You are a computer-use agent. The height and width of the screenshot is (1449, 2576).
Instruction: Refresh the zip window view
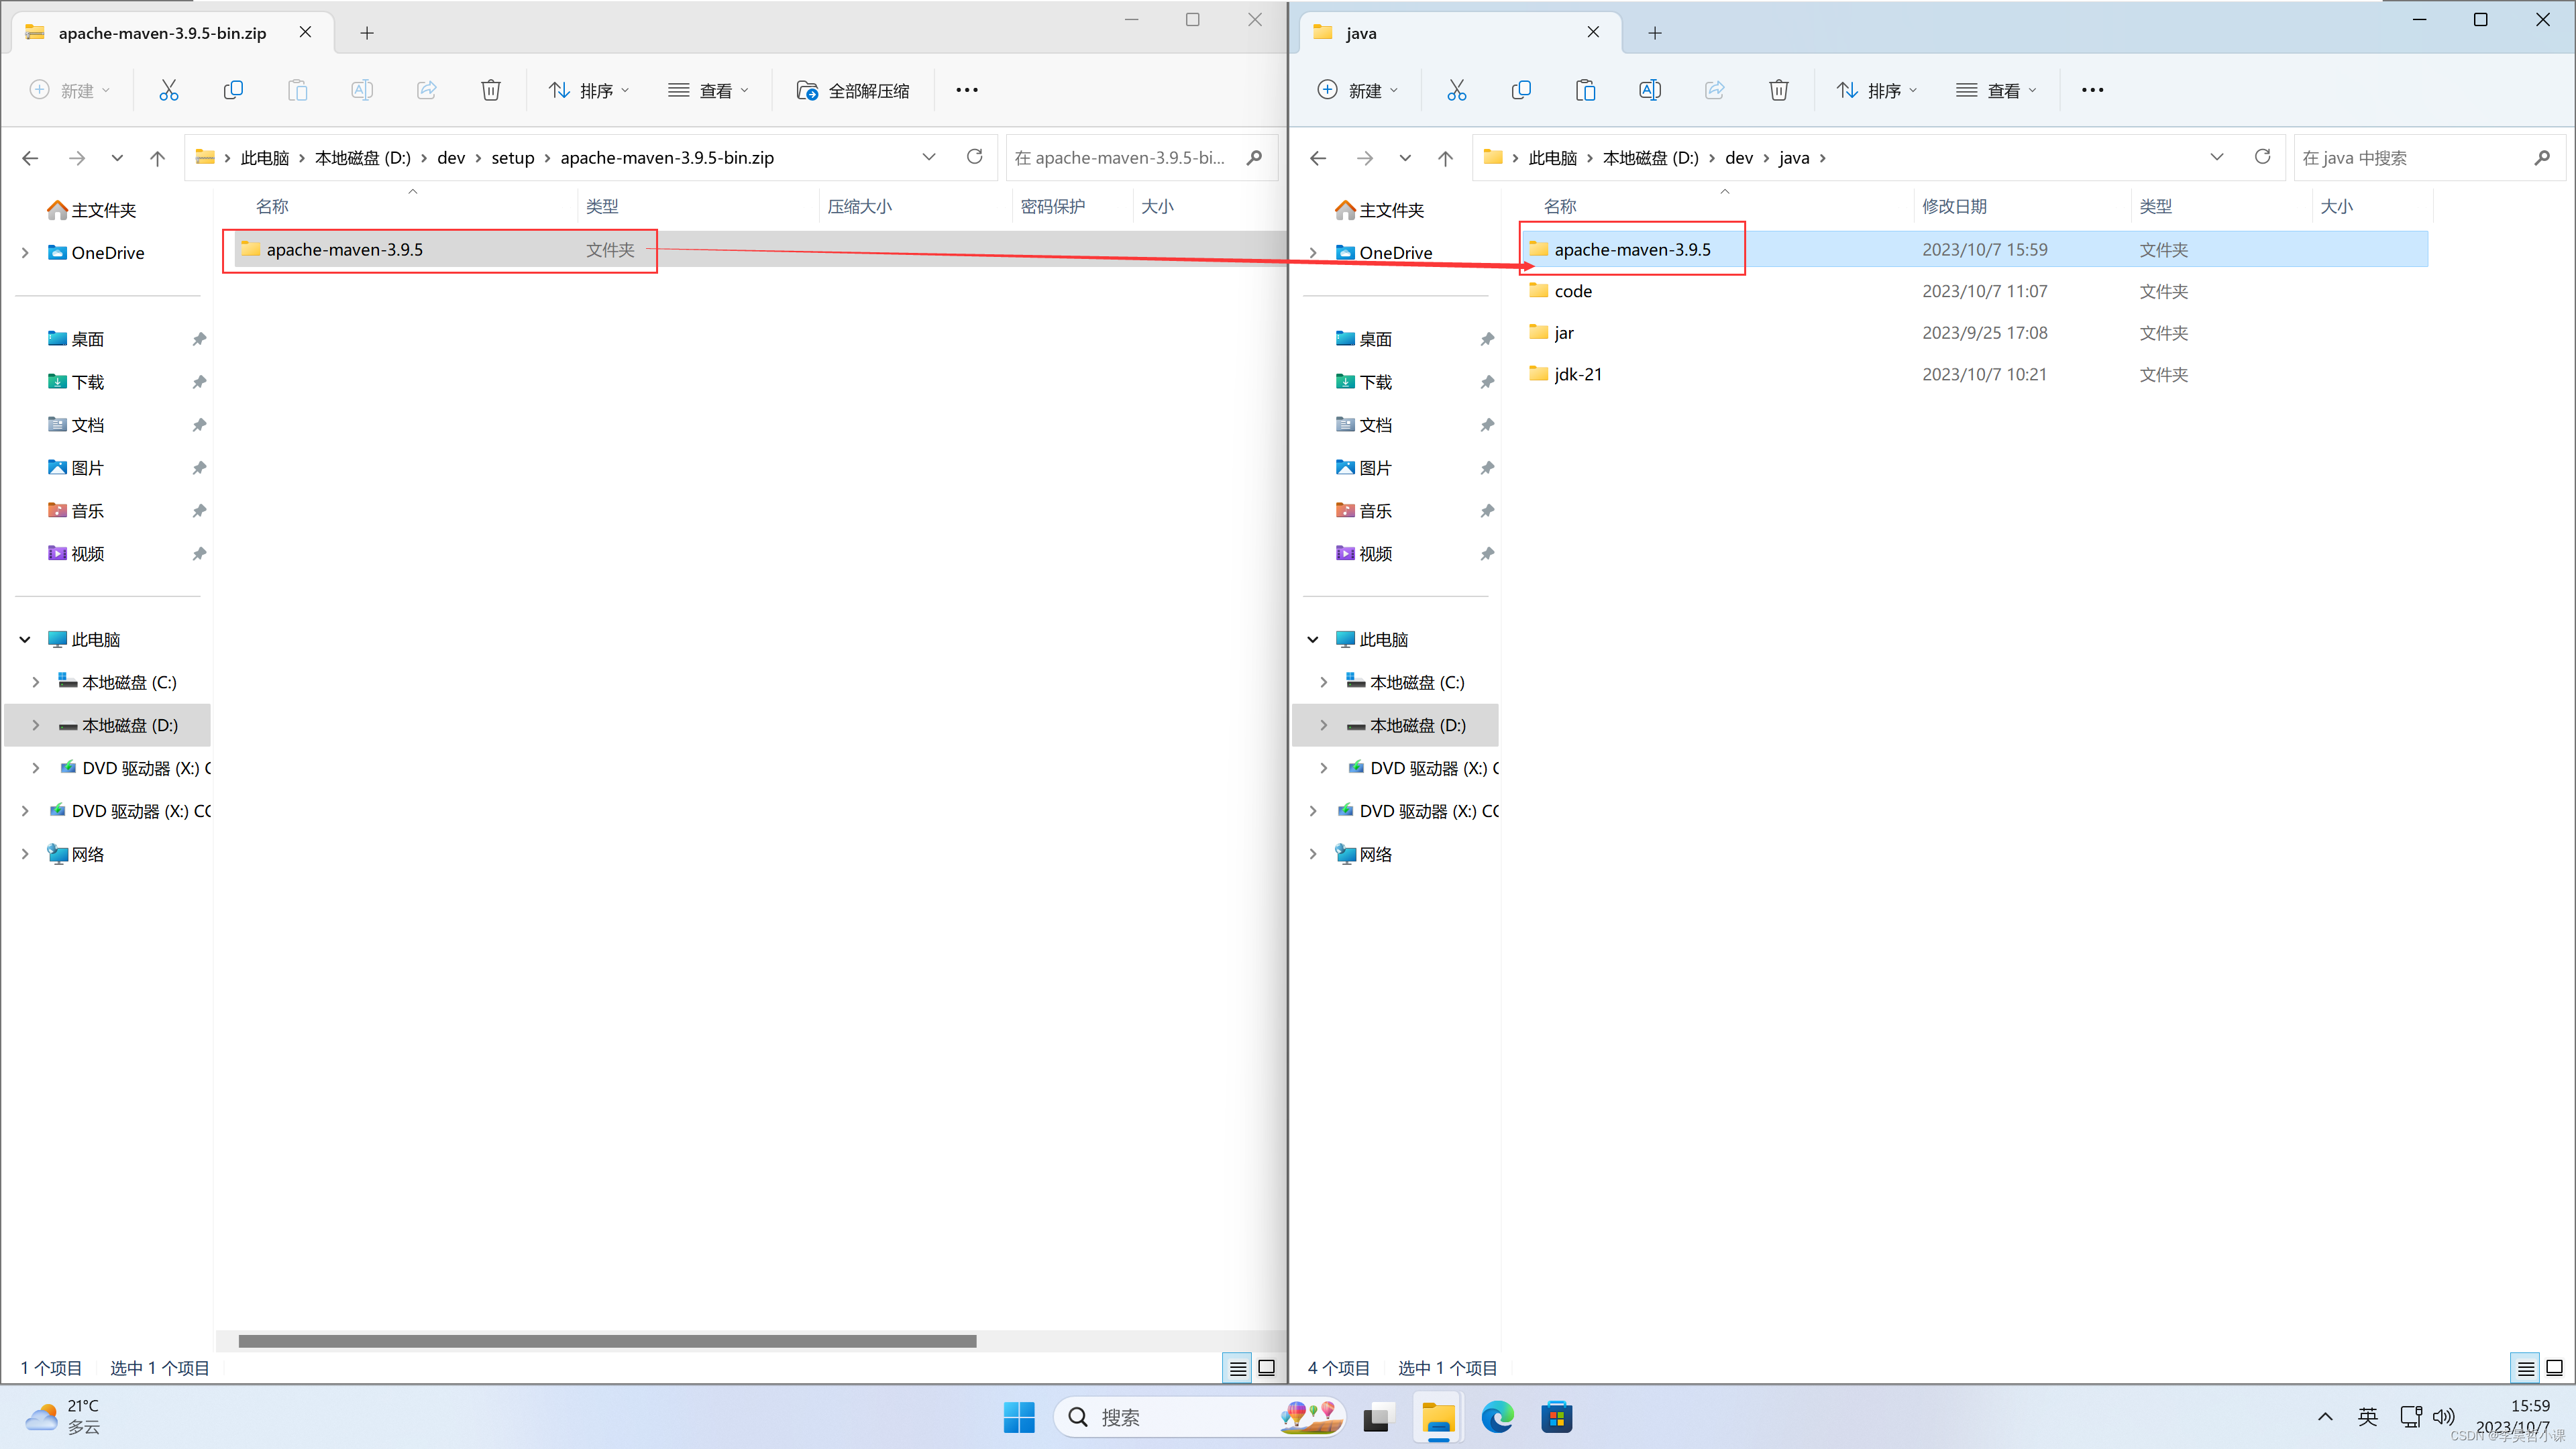point(974,157)
